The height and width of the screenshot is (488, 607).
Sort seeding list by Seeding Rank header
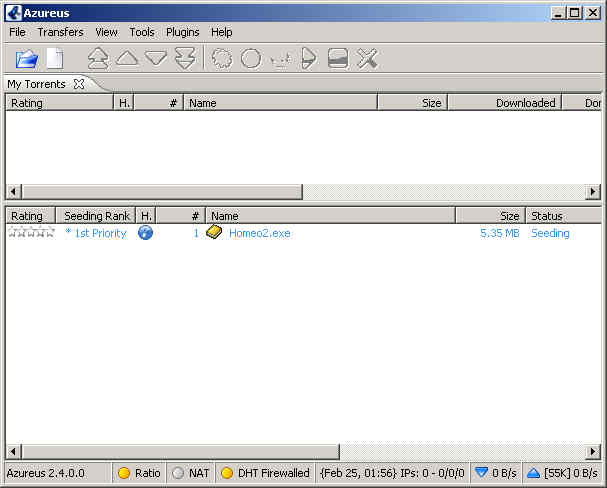point(96,216)
